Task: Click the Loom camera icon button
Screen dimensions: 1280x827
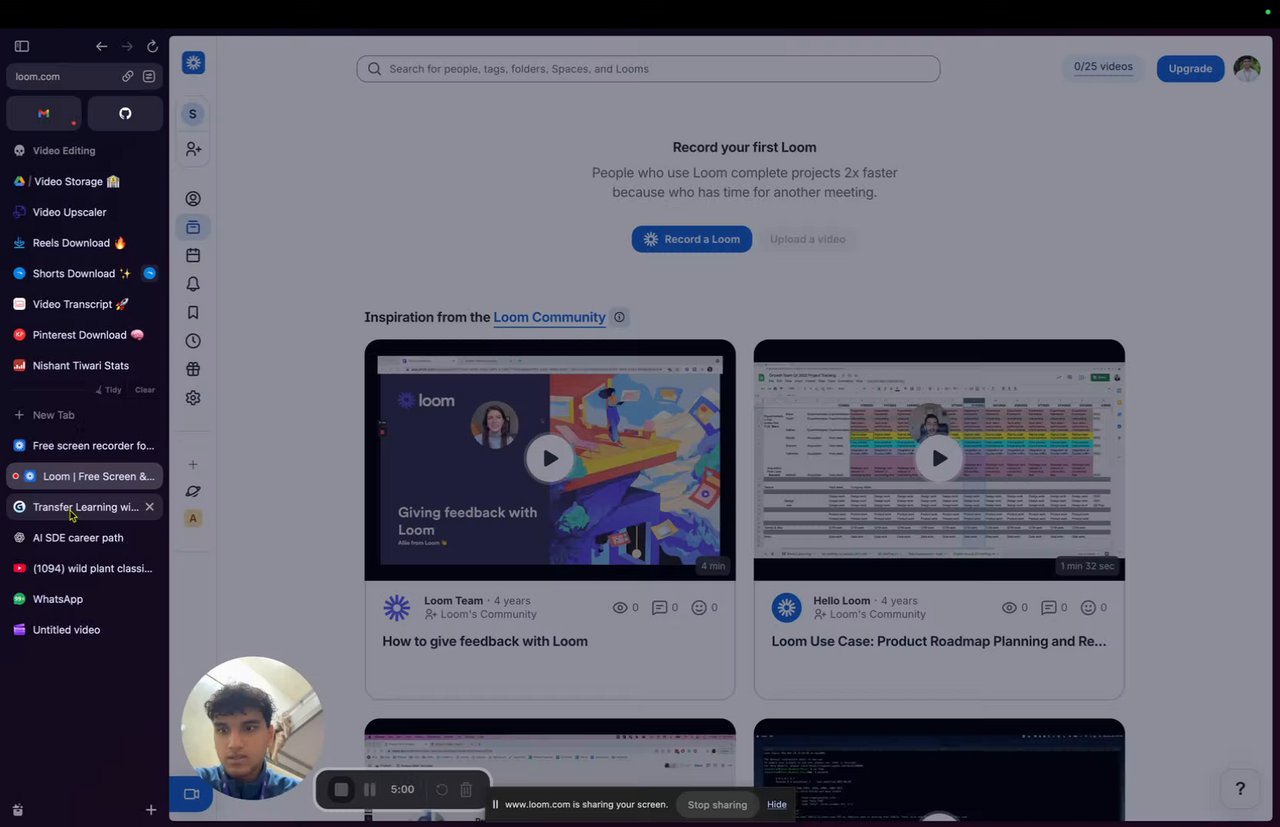Action: (x=191, y=794)
